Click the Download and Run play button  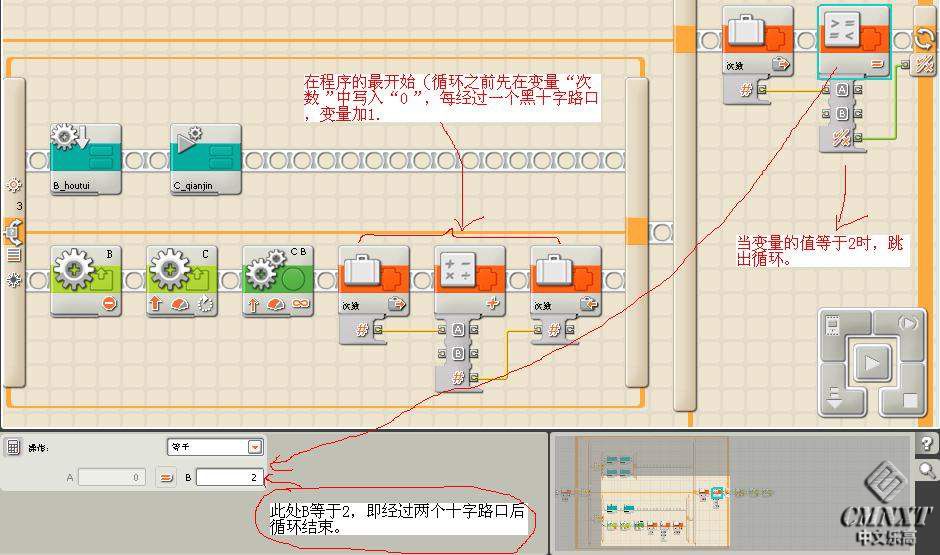pyautogui.click(x=871, y=363)
